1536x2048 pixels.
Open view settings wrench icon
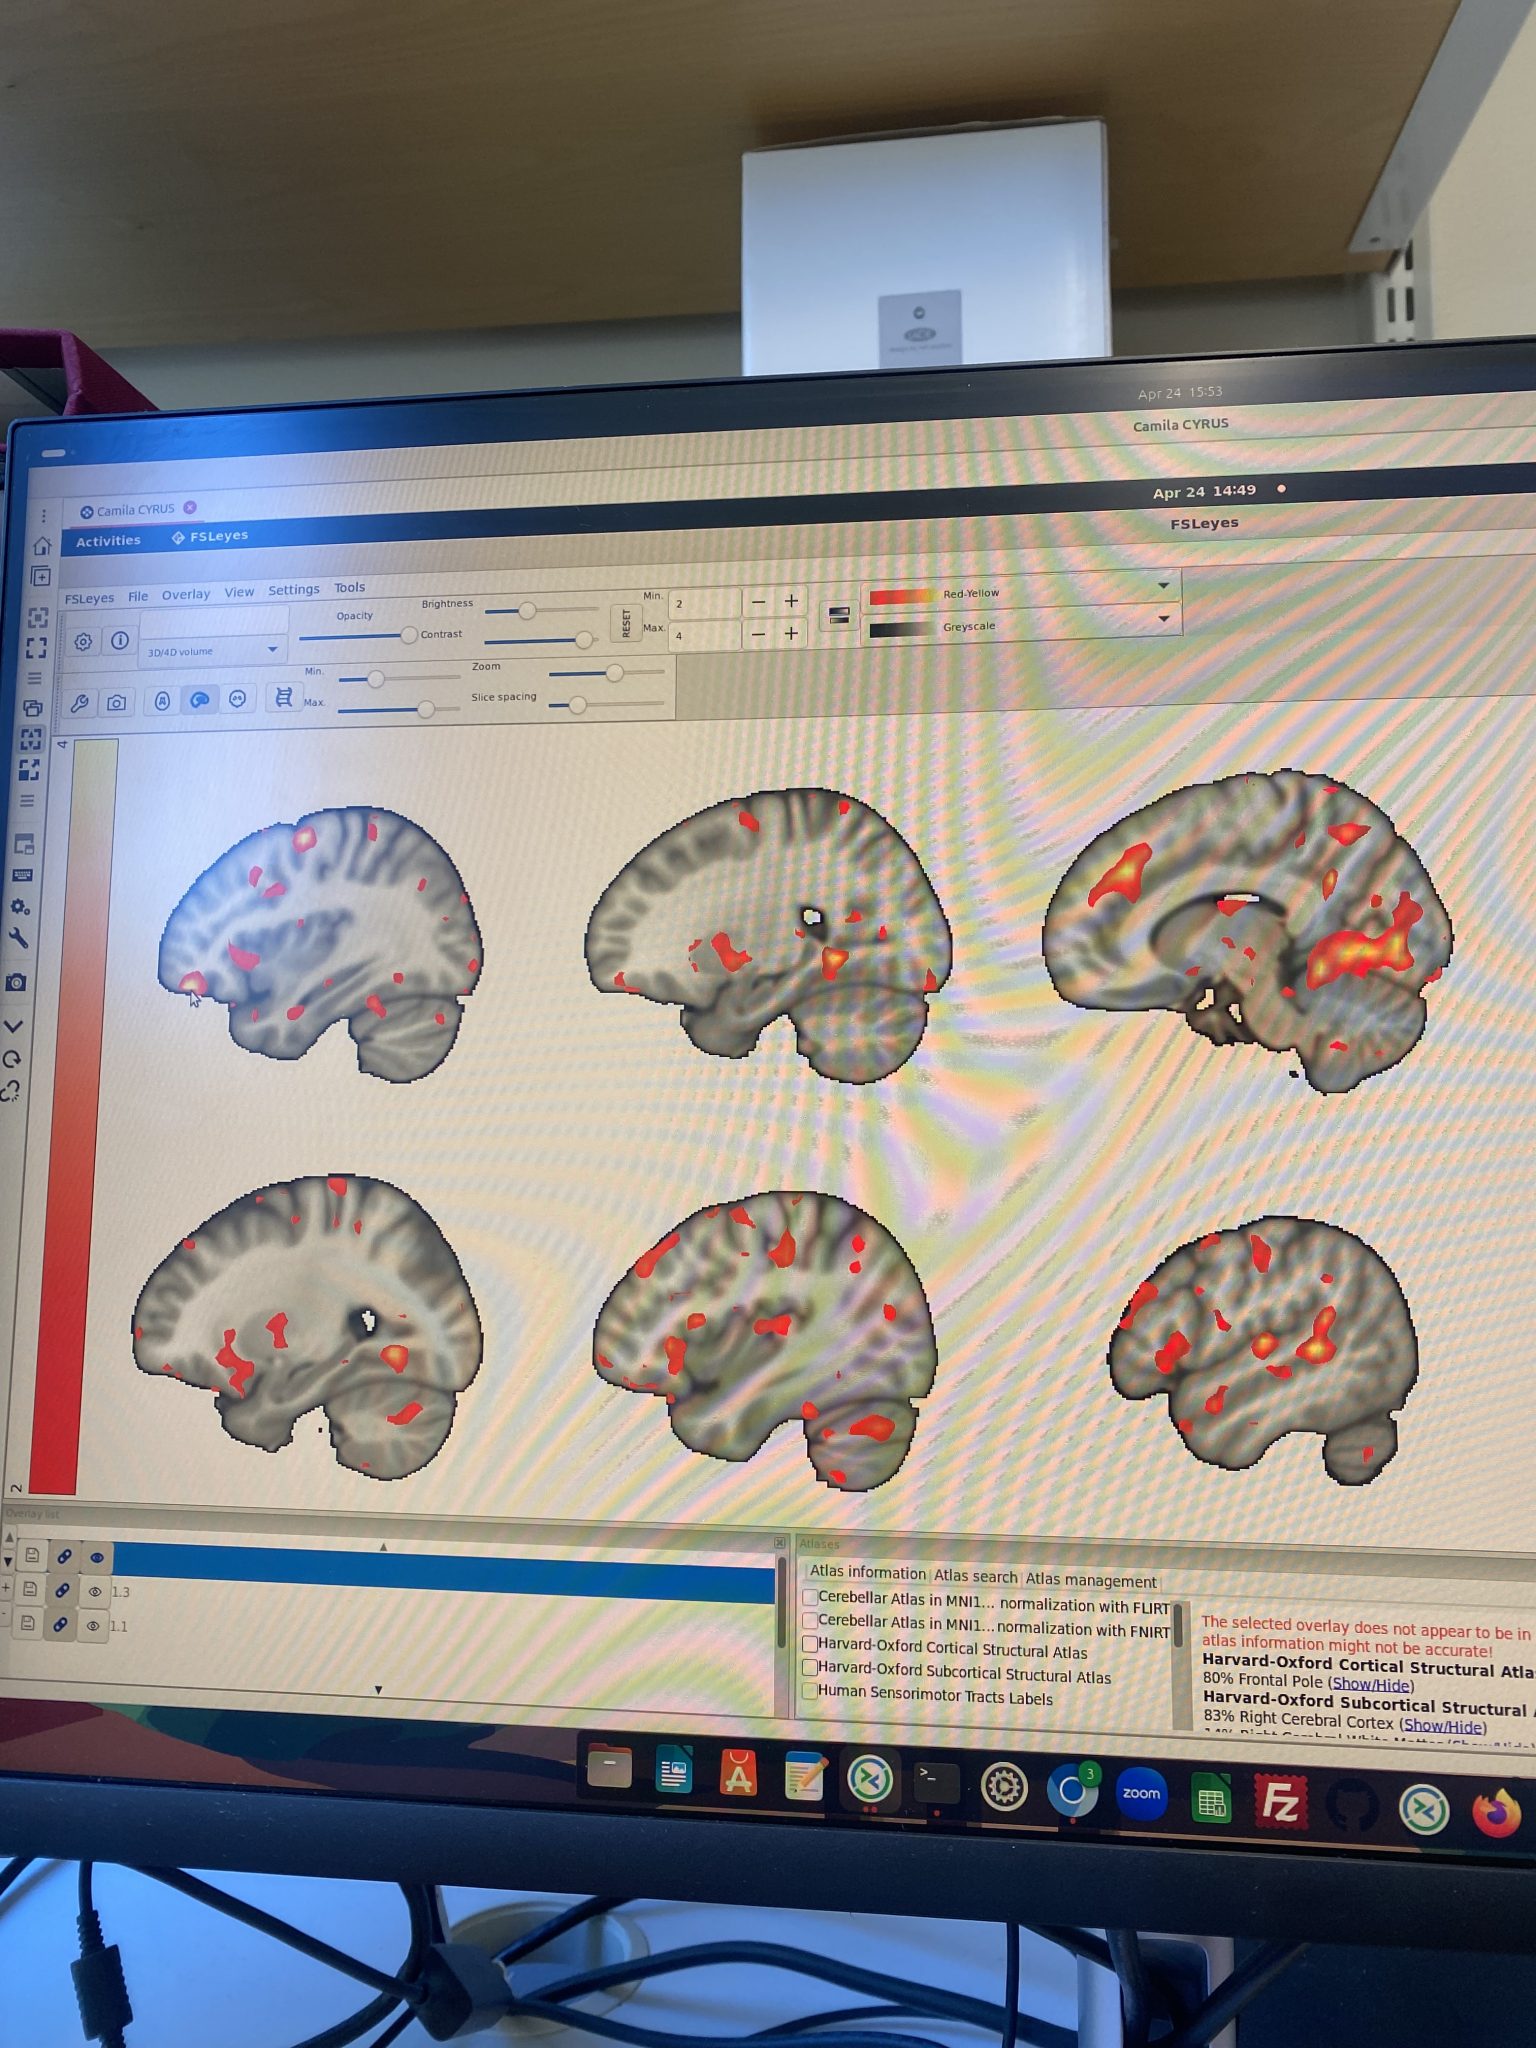[x=80, y=703]
